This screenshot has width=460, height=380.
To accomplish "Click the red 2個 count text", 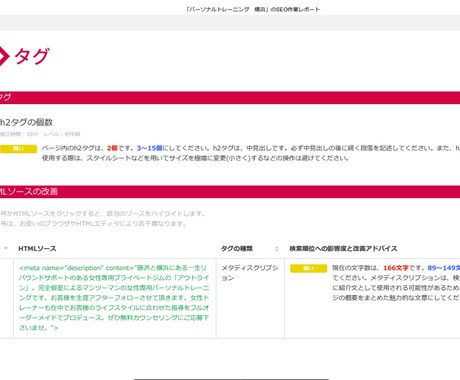I will tap(112, 148).
